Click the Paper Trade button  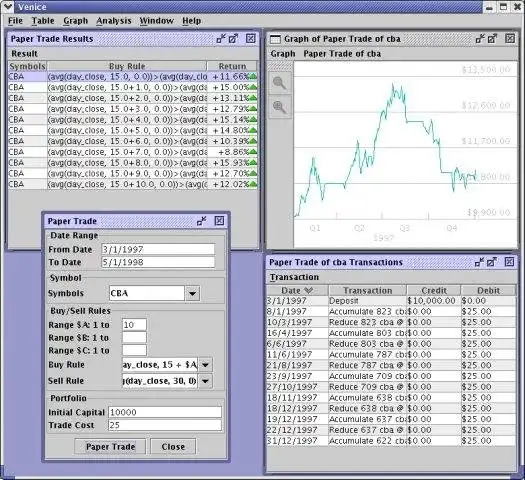[x=110, y=447]
